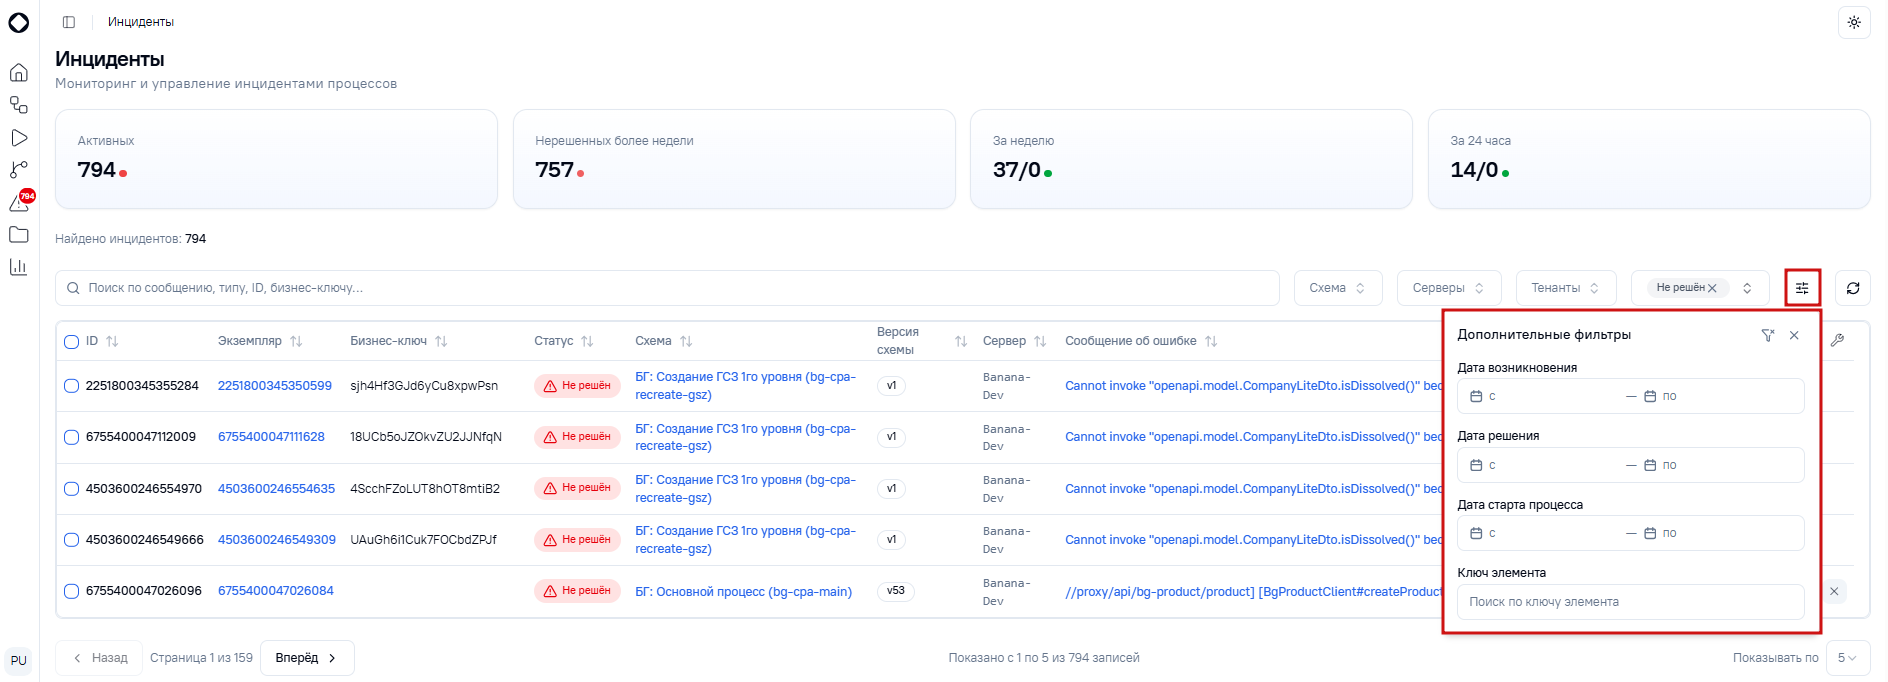Open the branch/versions icon in the sidebar
This screenshot has width=1888, height=682.
(x=18, y=170)
